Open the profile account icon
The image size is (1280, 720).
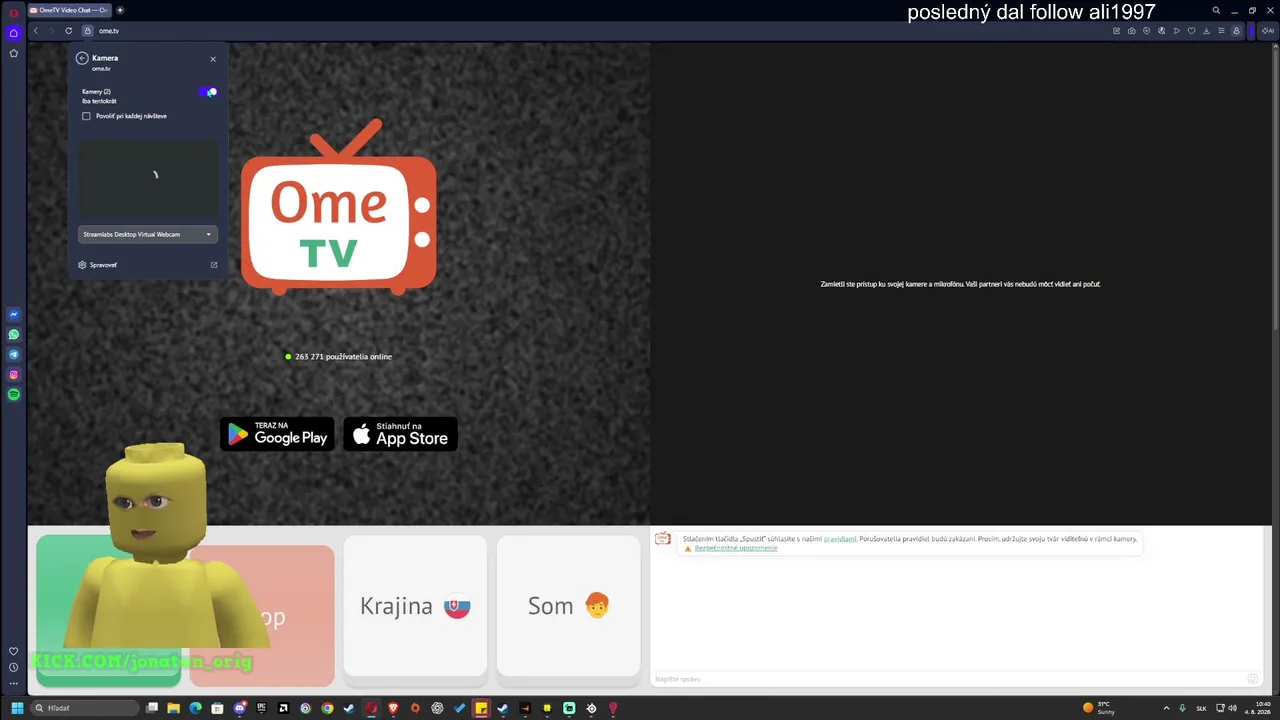(x=1236, y=31)
